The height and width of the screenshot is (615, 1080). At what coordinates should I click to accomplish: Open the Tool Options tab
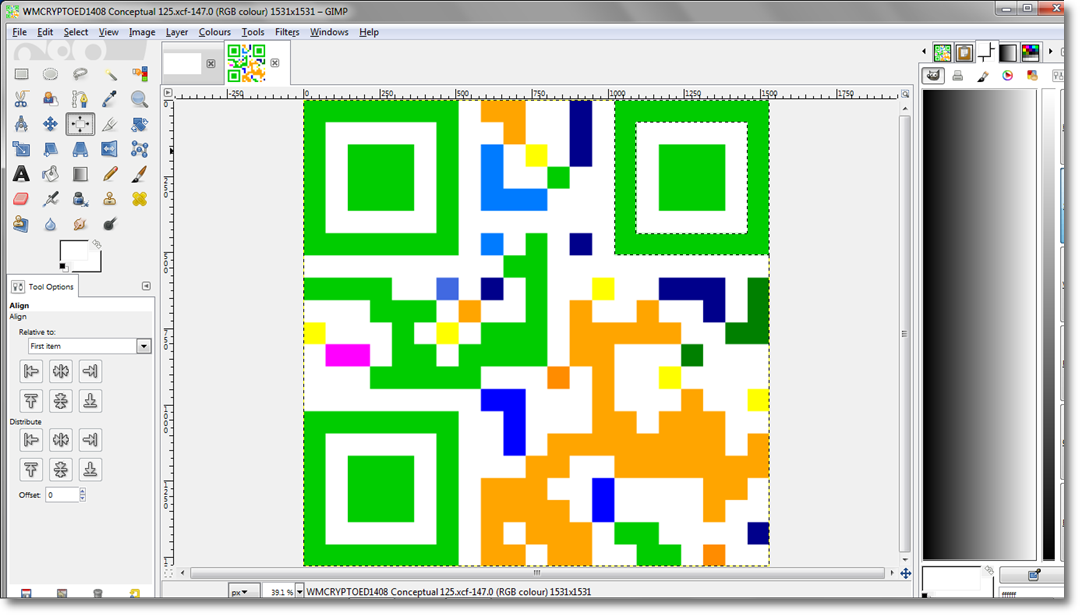43,286
